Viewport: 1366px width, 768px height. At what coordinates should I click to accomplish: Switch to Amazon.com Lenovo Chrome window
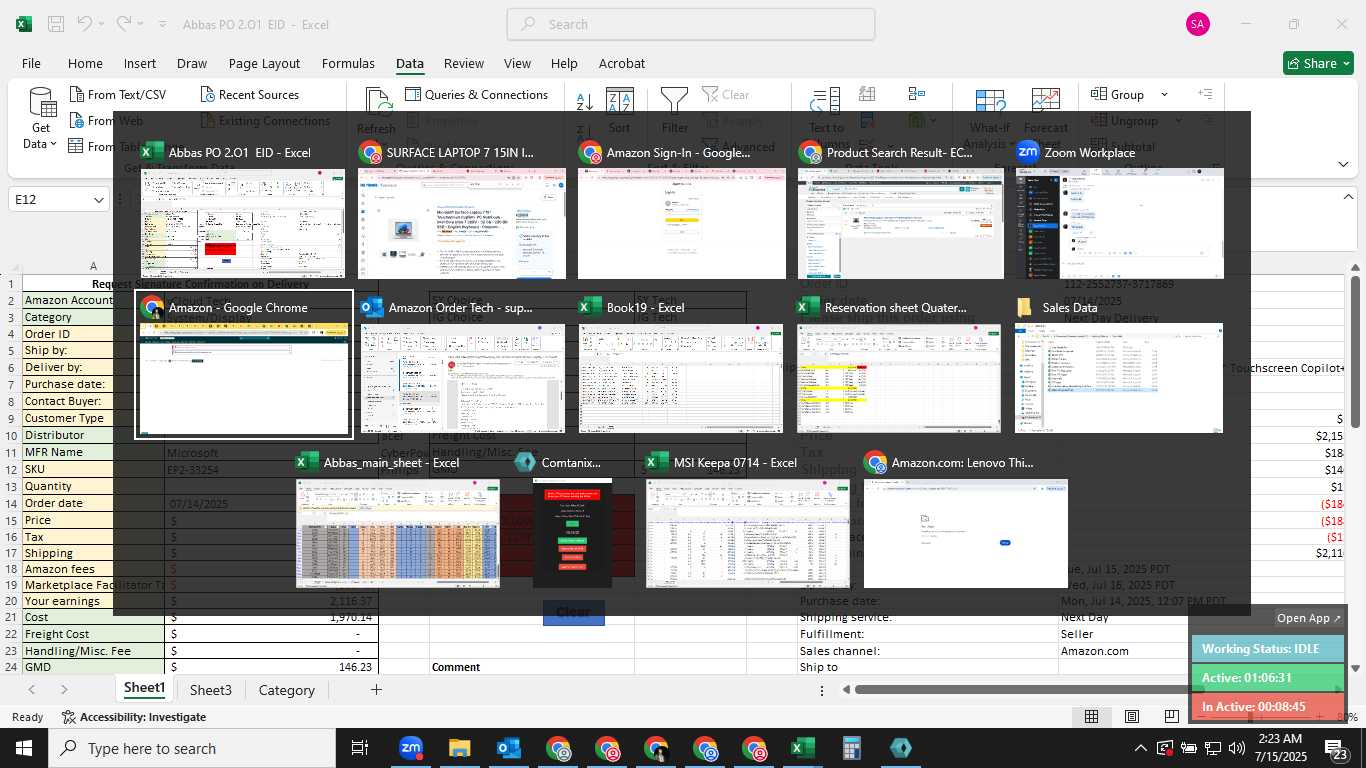[965, 520]
